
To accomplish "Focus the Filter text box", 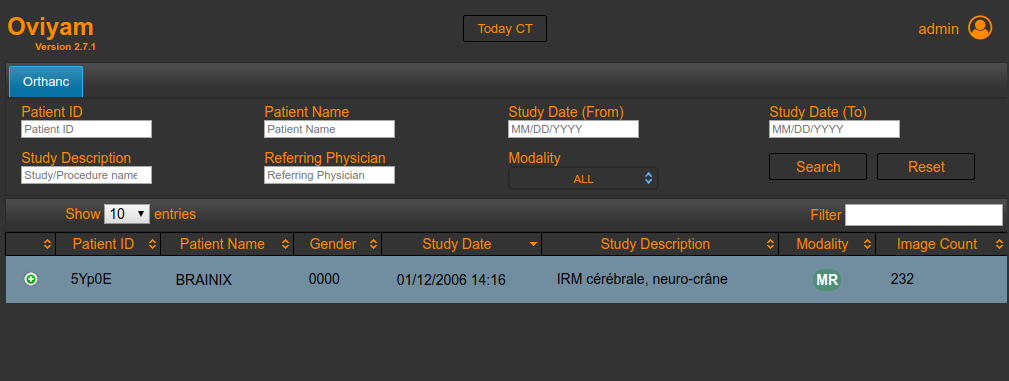I will 923,215.
